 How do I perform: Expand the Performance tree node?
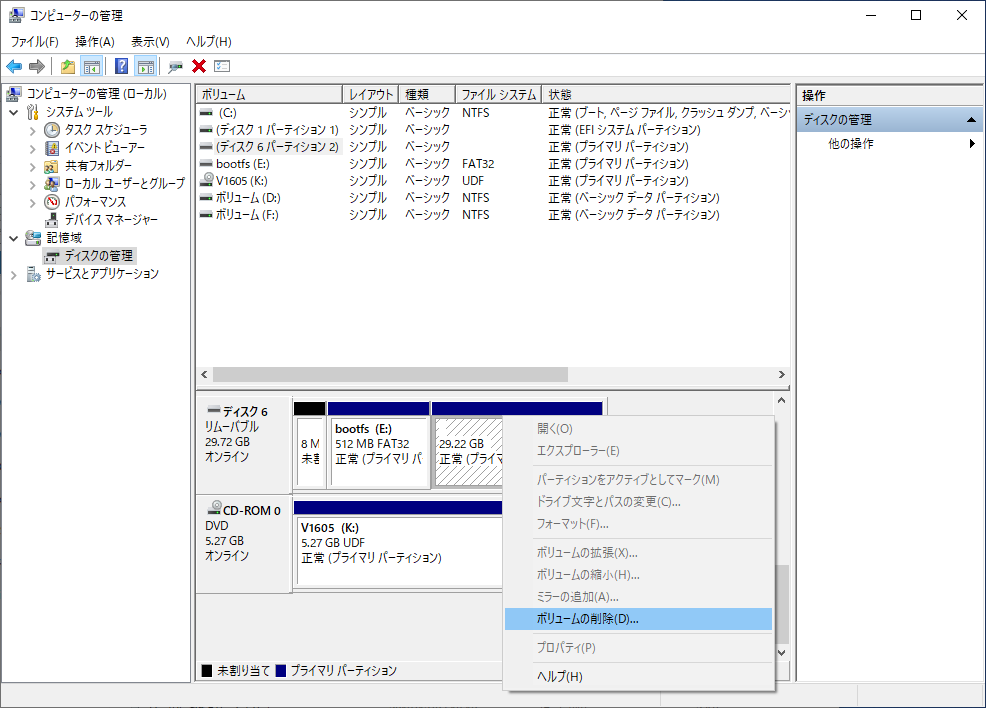[x=32, y=202]
